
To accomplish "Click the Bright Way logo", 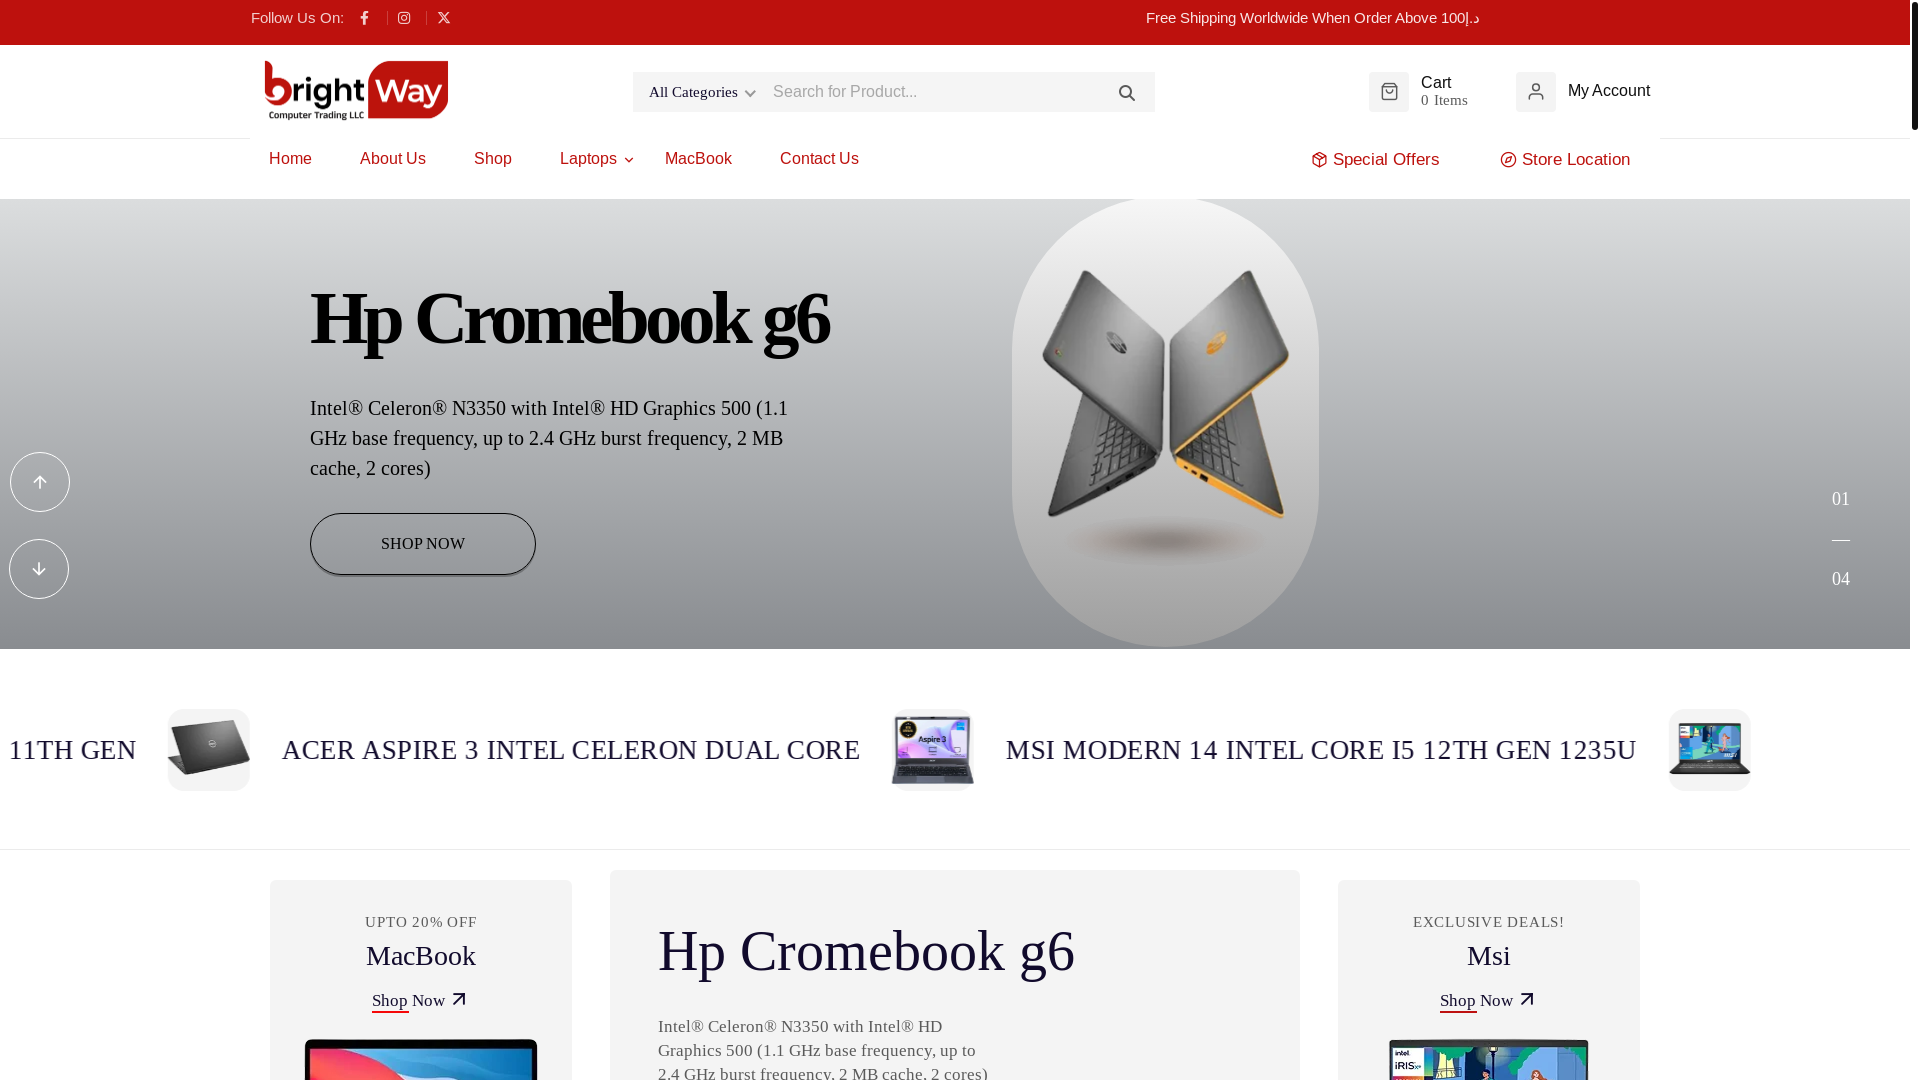I will click(356, 91).
